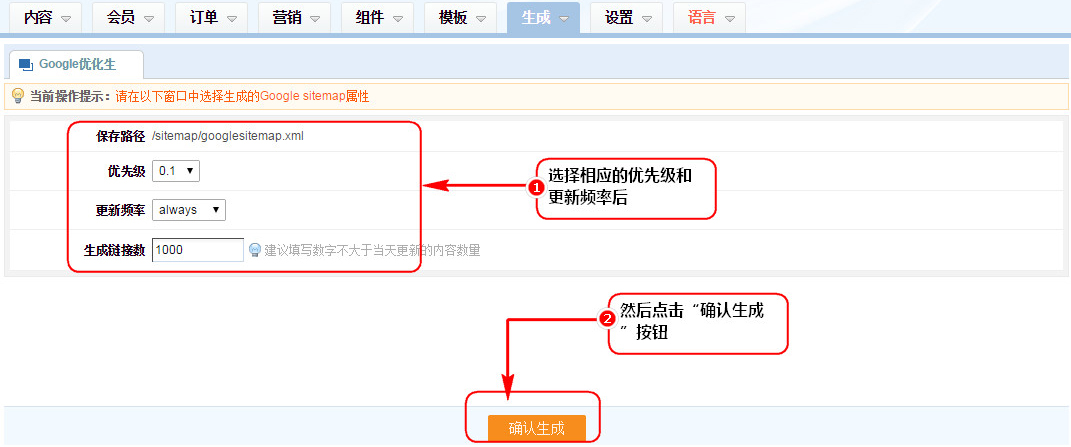
Task: Open the 会员 menu
Action: coord(129,17)
